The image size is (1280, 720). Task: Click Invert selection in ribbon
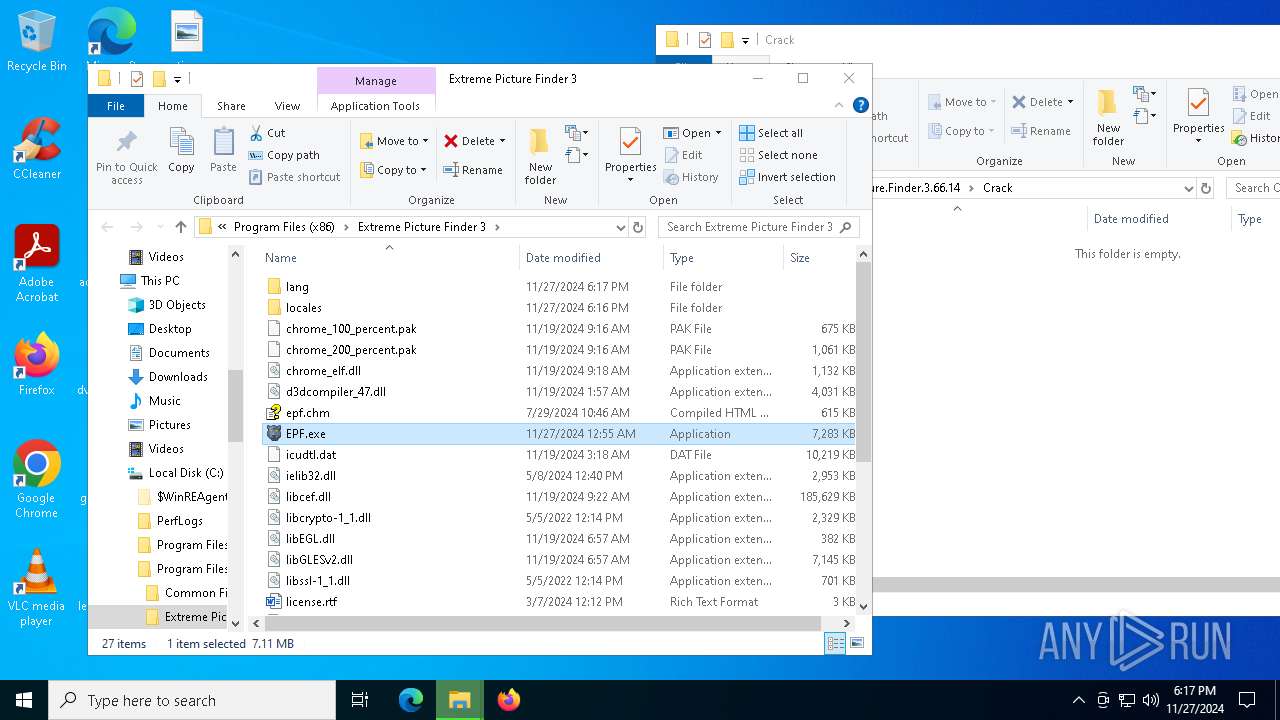tap(787, 177)
